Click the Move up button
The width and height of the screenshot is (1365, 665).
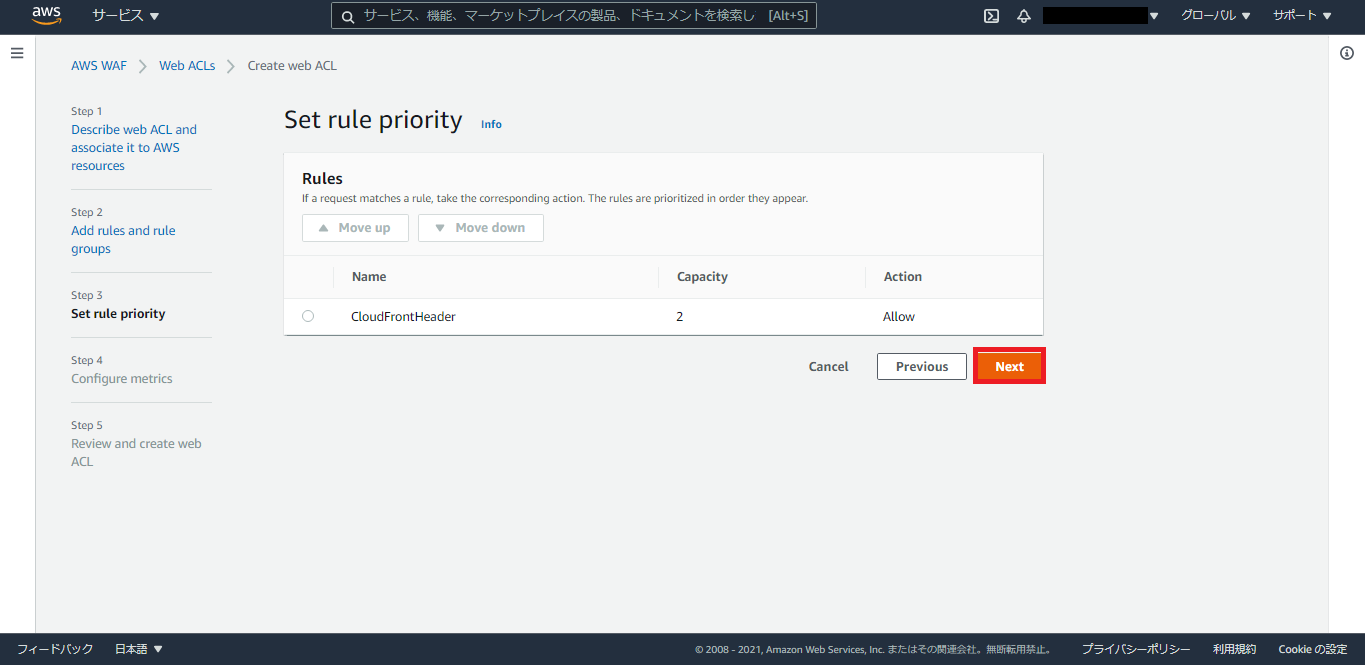point(355,228)
